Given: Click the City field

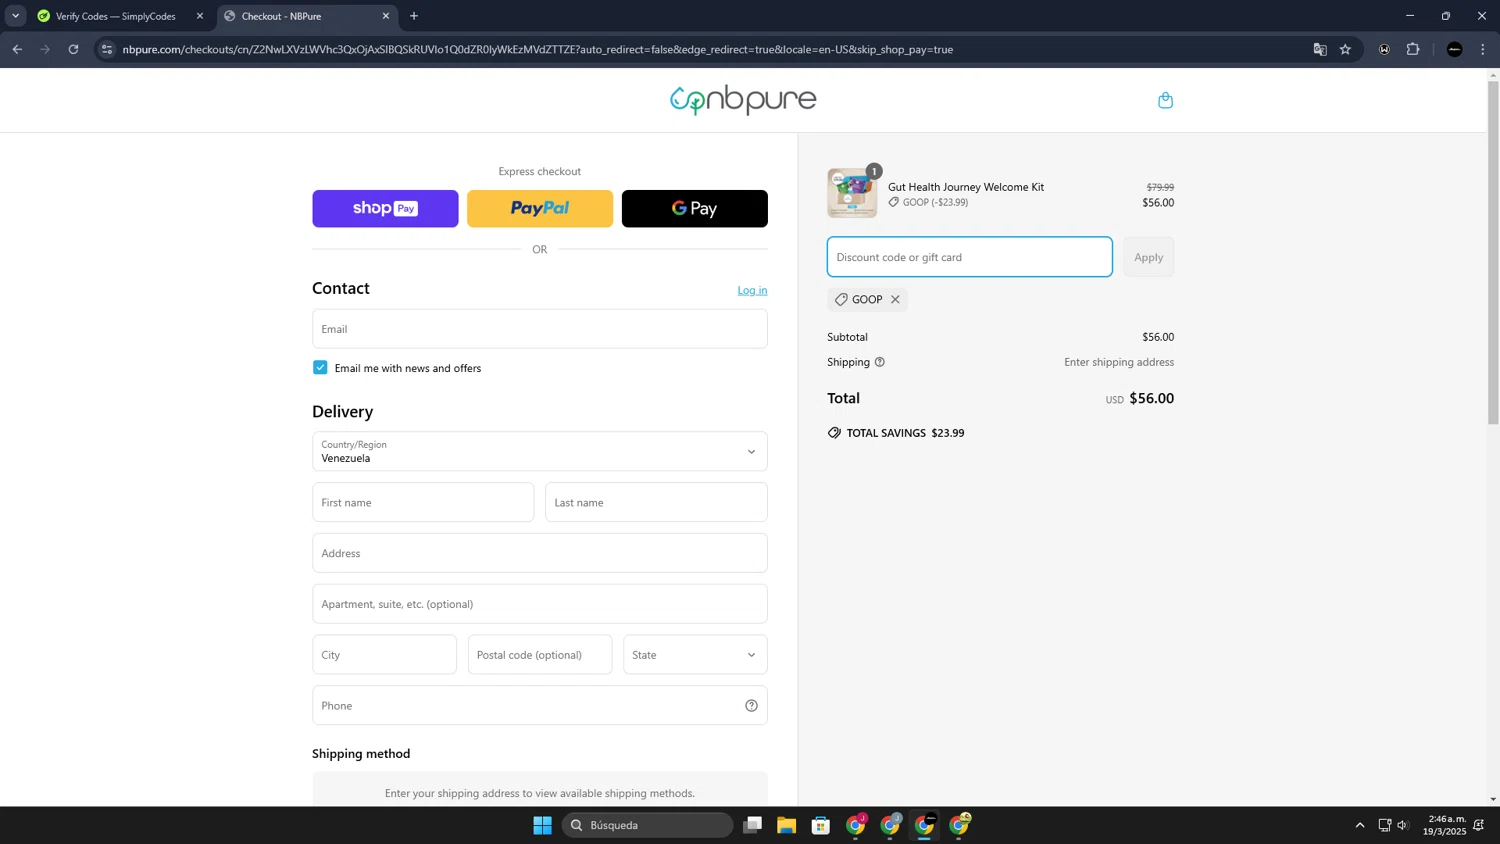Looking at the screenshot, I should coord(384,655).
